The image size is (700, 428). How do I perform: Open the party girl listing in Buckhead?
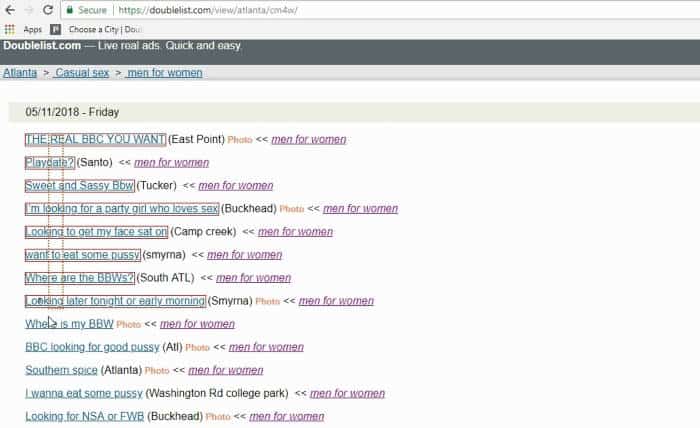click(121, 208)
